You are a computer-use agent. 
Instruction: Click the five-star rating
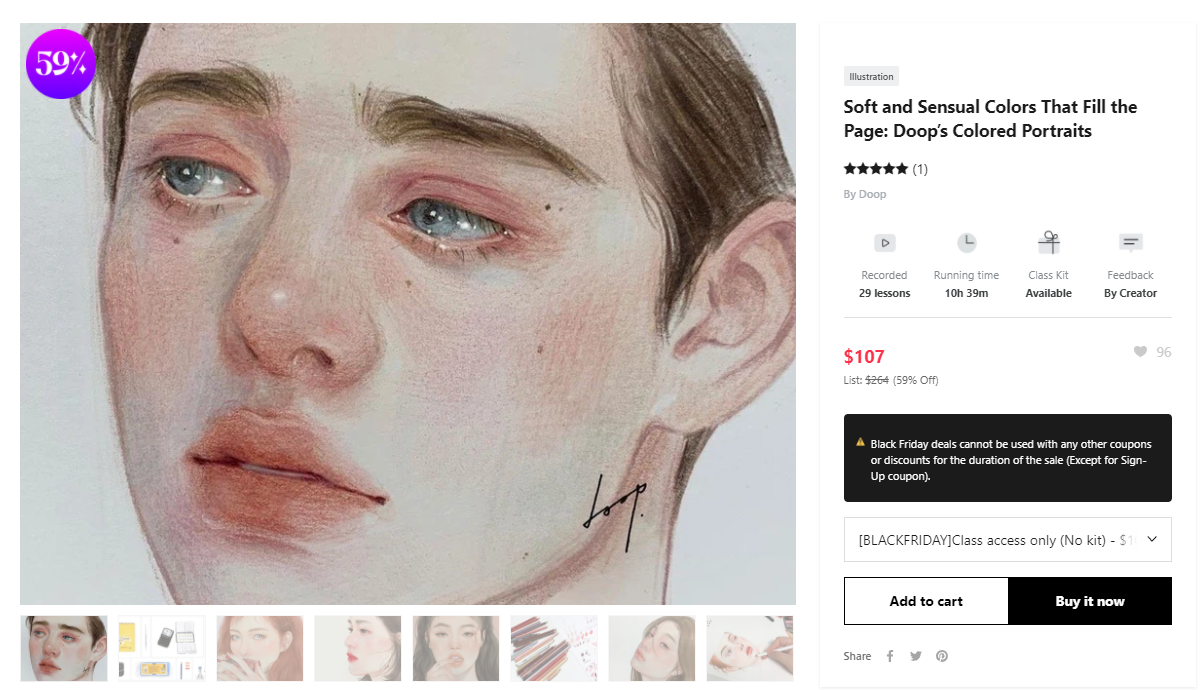[x=876, y=169]
